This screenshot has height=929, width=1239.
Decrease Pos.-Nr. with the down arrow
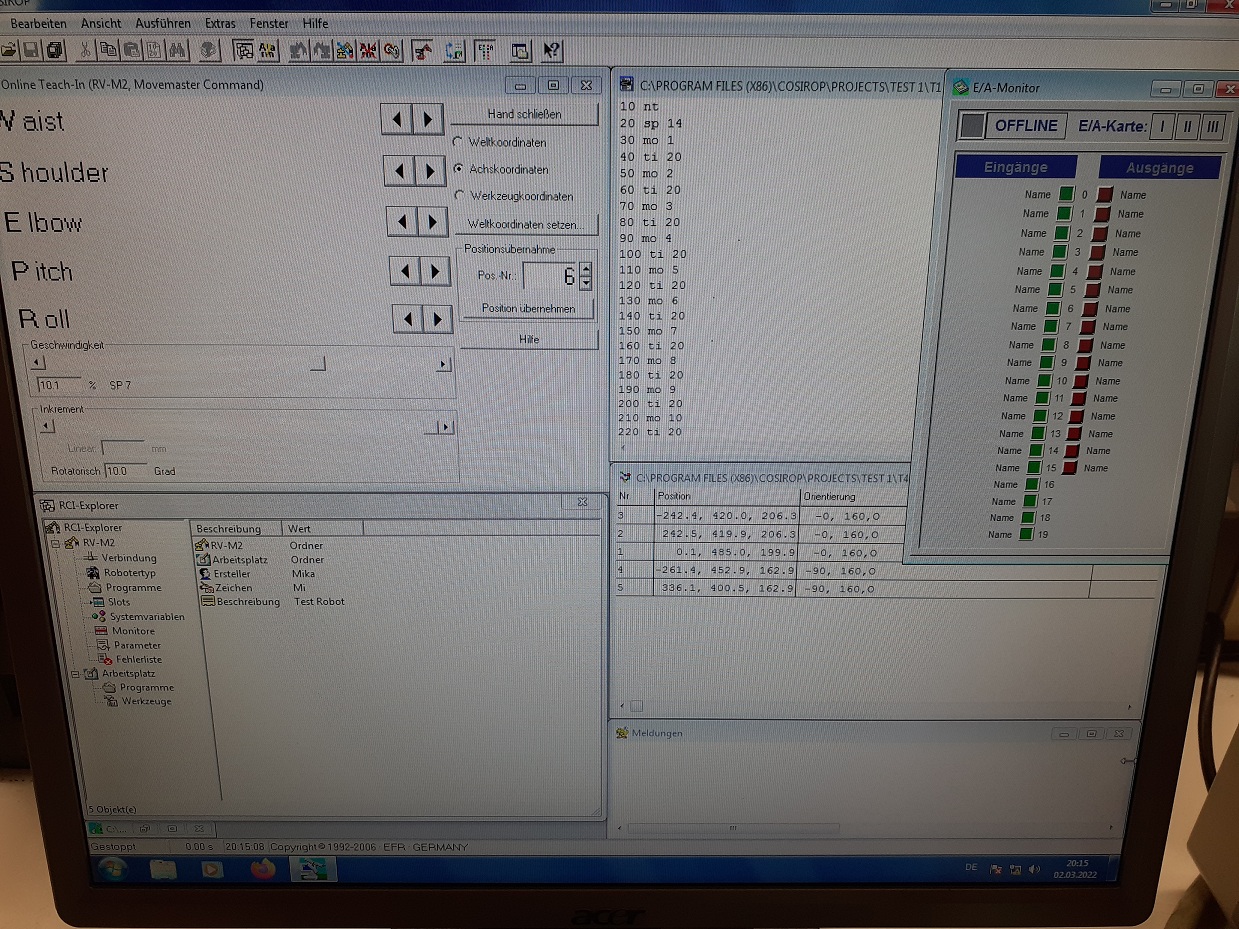[586, 283]
